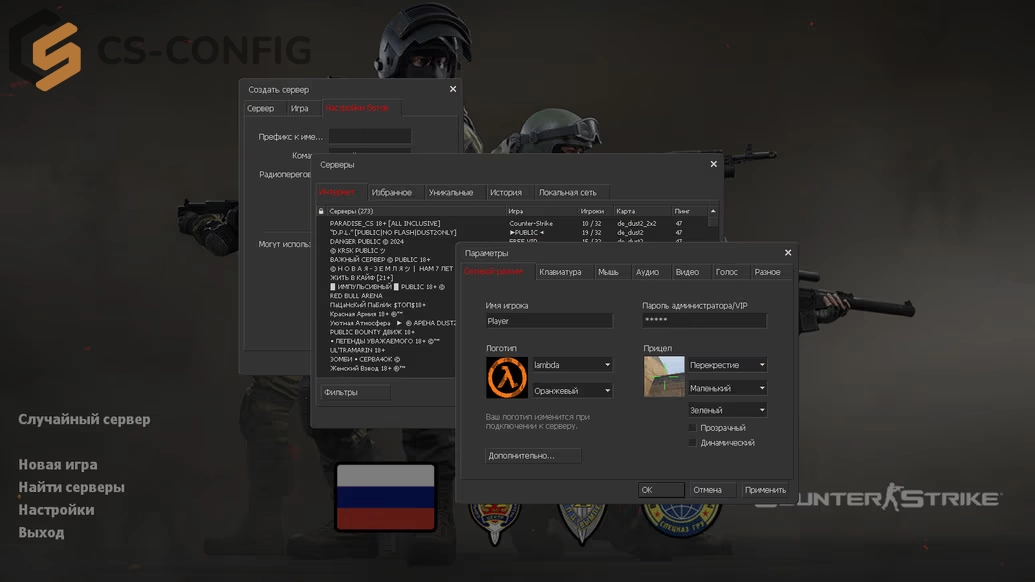The width and height of the screenshot is (1035, 582).
Task: Open the Перекрестие crosshair type dropdown
Action: (x=727, y=365)
